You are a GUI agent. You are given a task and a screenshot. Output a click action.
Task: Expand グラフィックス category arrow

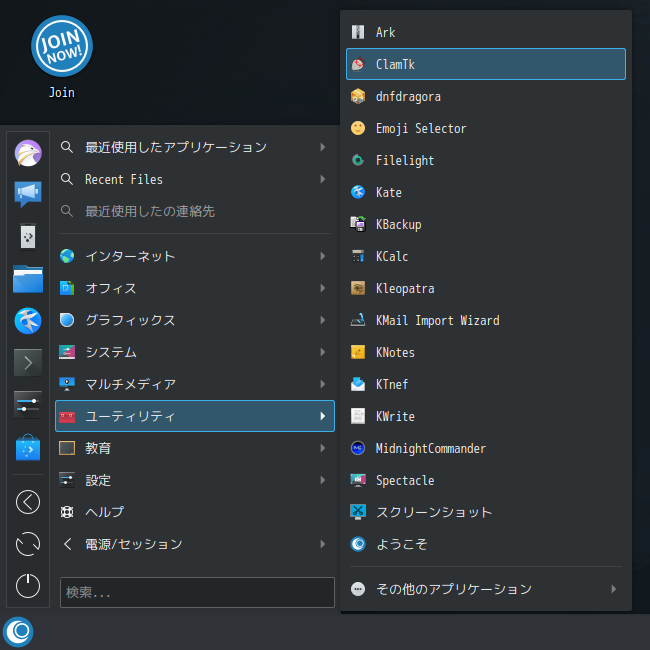coord(323,320)
